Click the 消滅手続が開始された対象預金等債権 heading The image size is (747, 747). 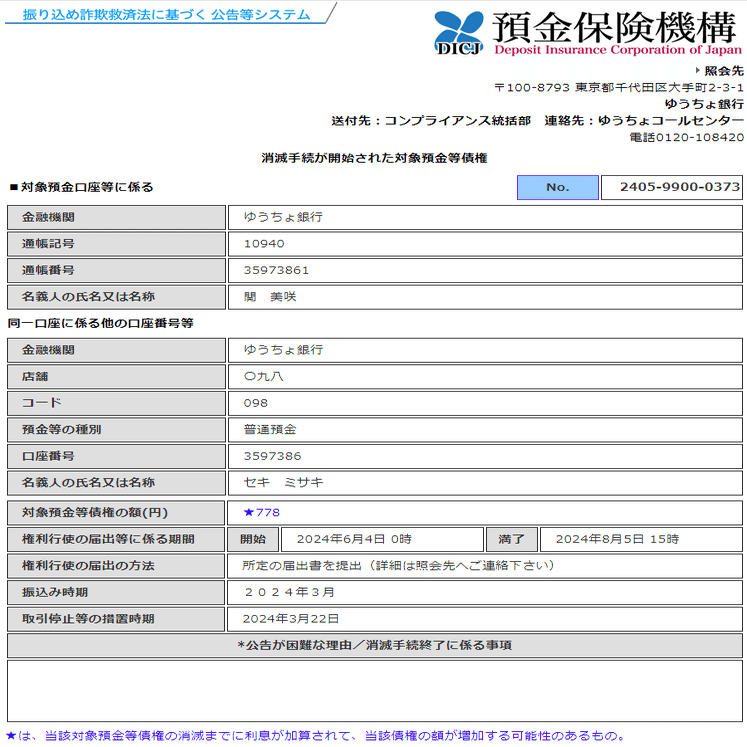coord(374,158)
